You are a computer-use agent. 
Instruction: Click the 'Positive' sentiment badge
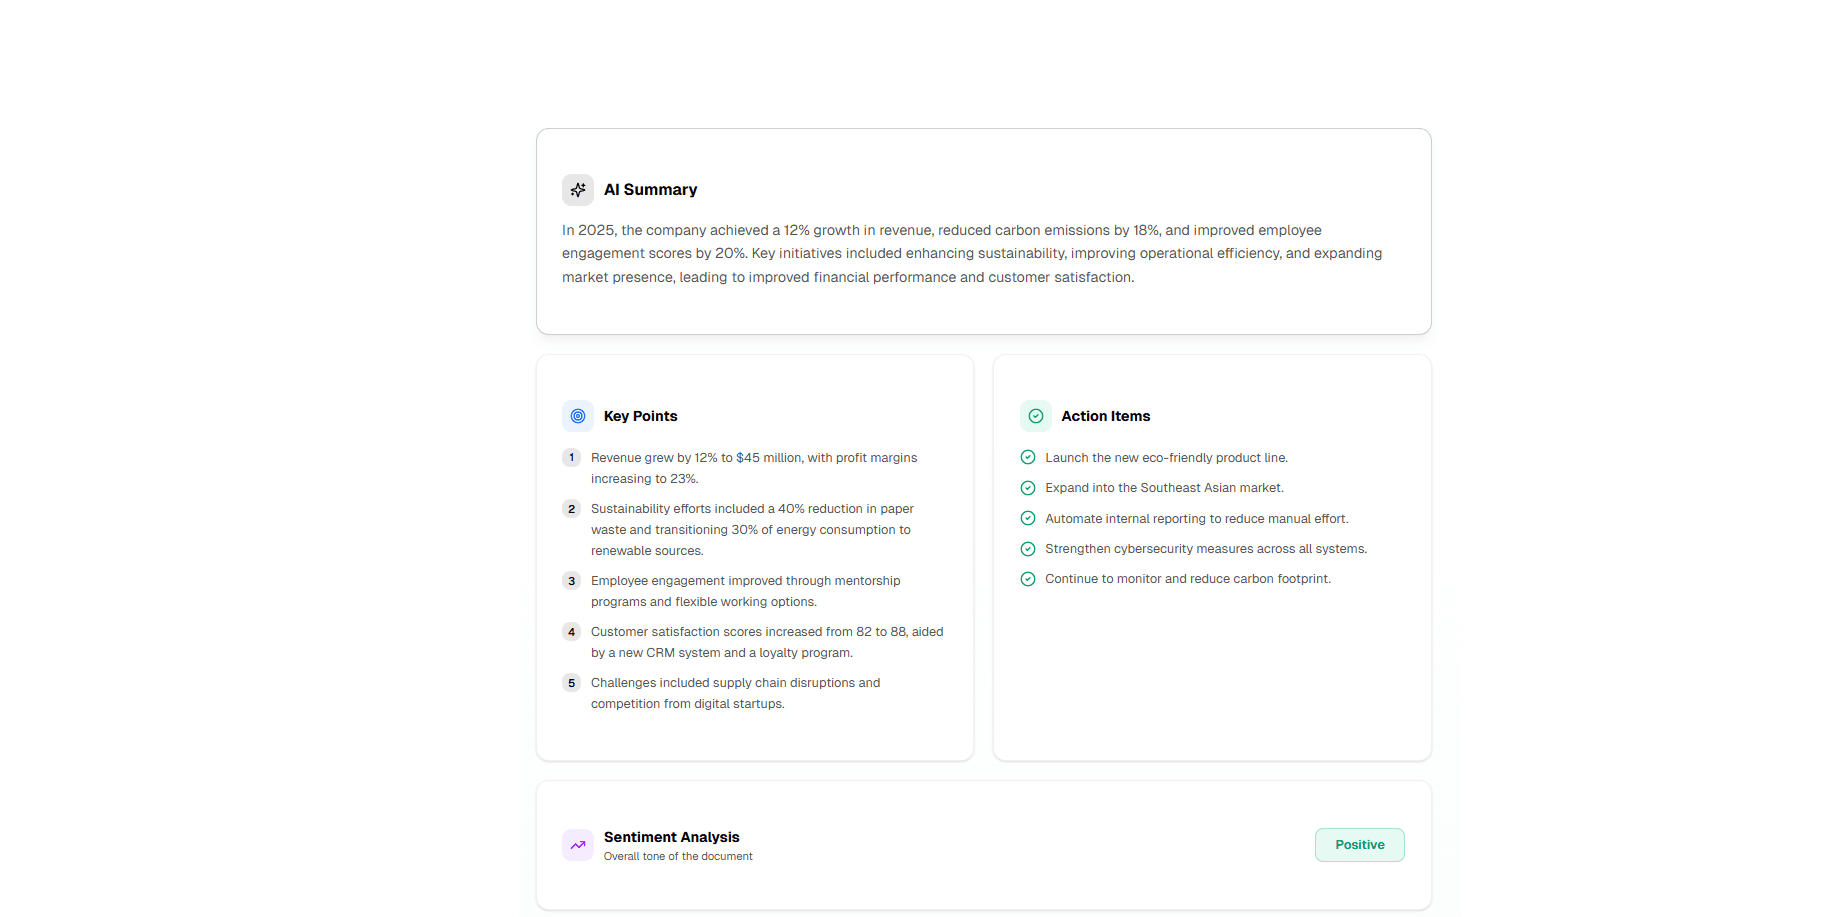[1359, 845]
